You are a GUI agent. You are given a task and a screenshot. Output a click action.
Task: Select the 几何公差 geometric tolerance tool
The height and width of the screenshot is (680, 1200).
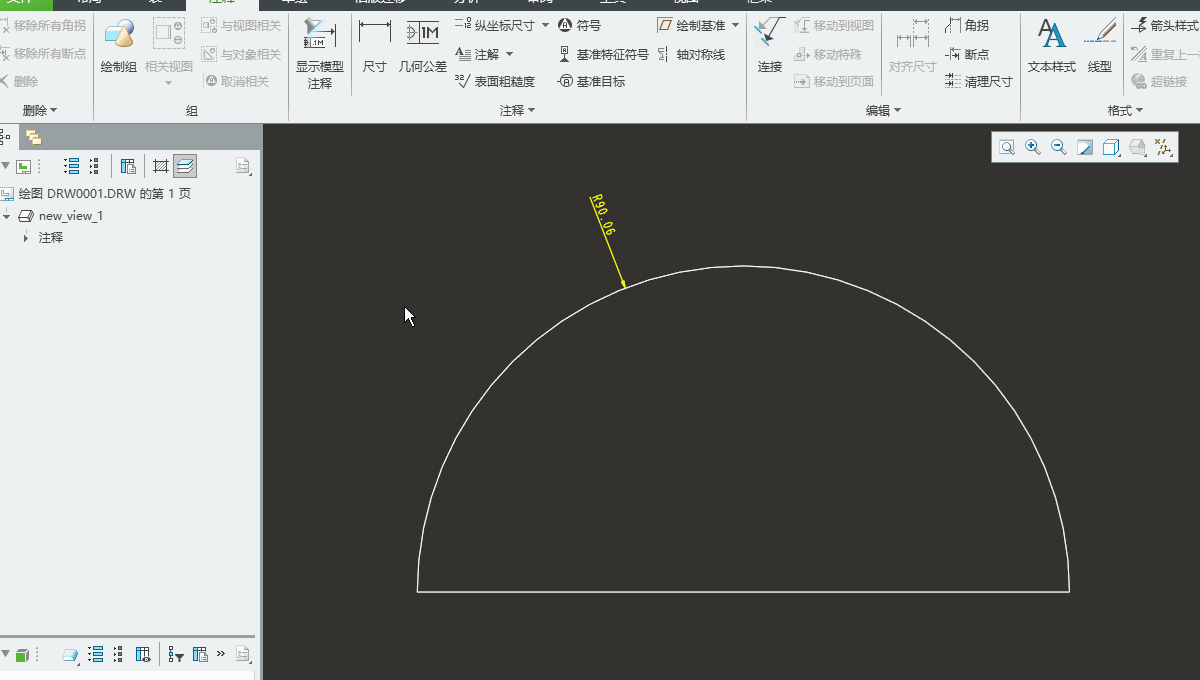tap(423, 45)
